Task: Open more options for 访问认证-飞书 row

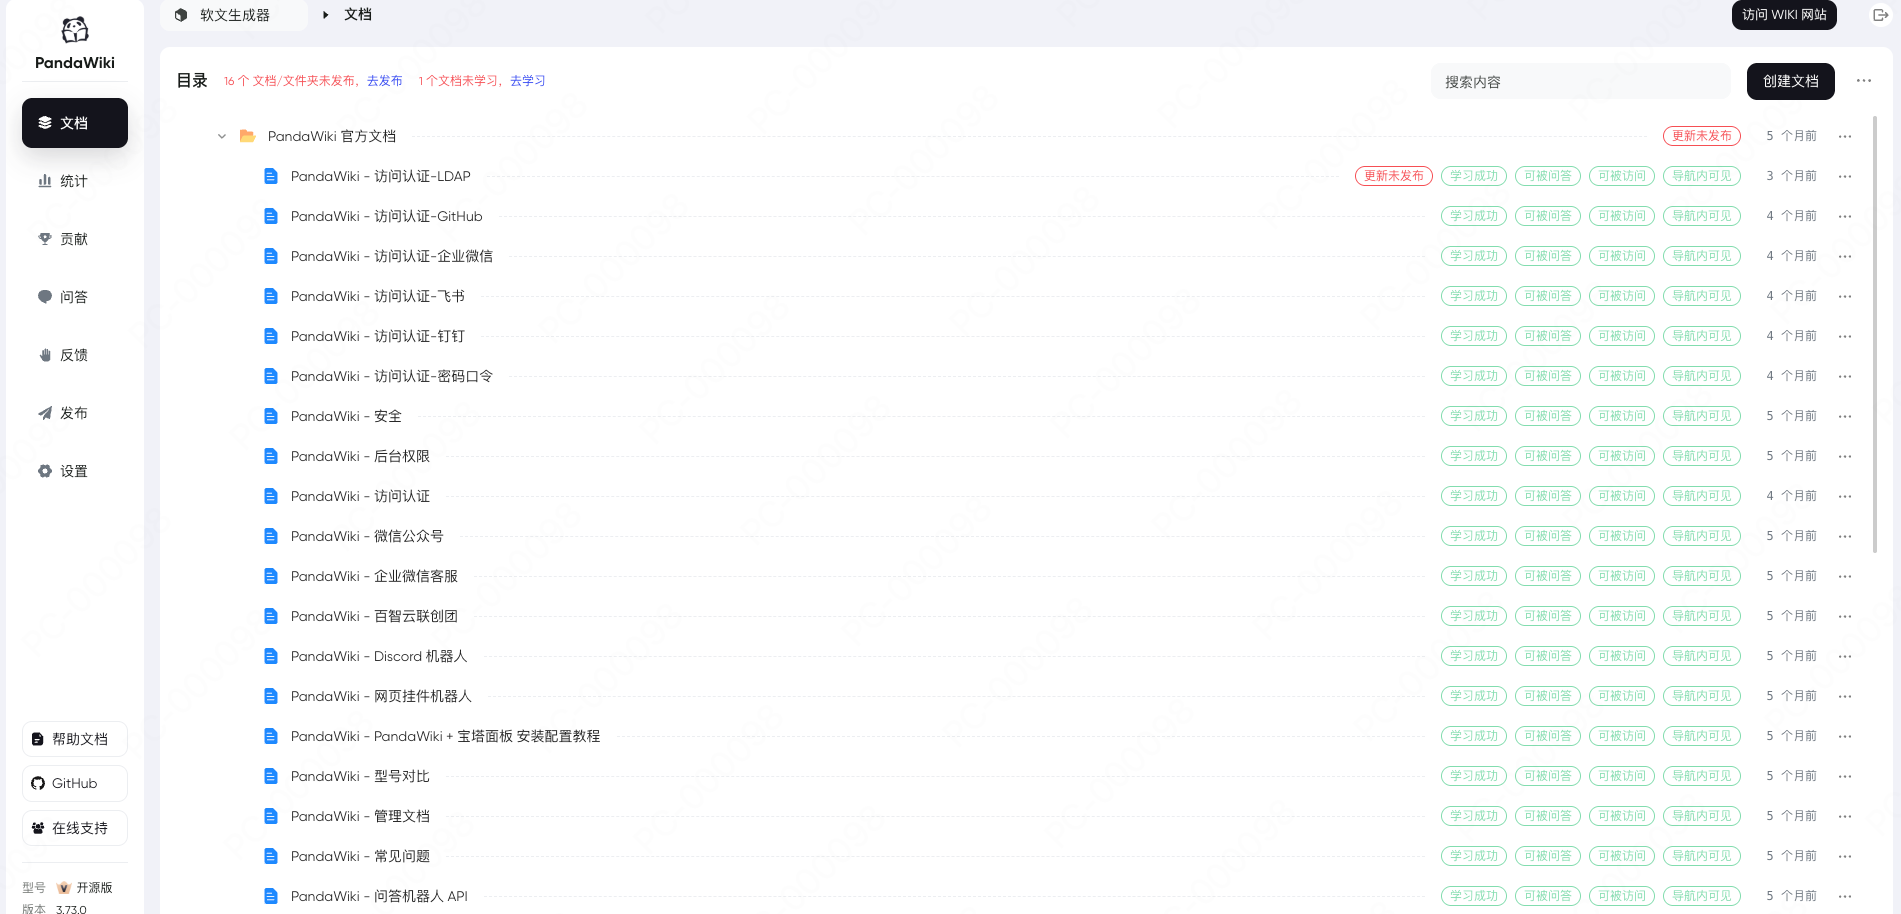Action: 1845,296
